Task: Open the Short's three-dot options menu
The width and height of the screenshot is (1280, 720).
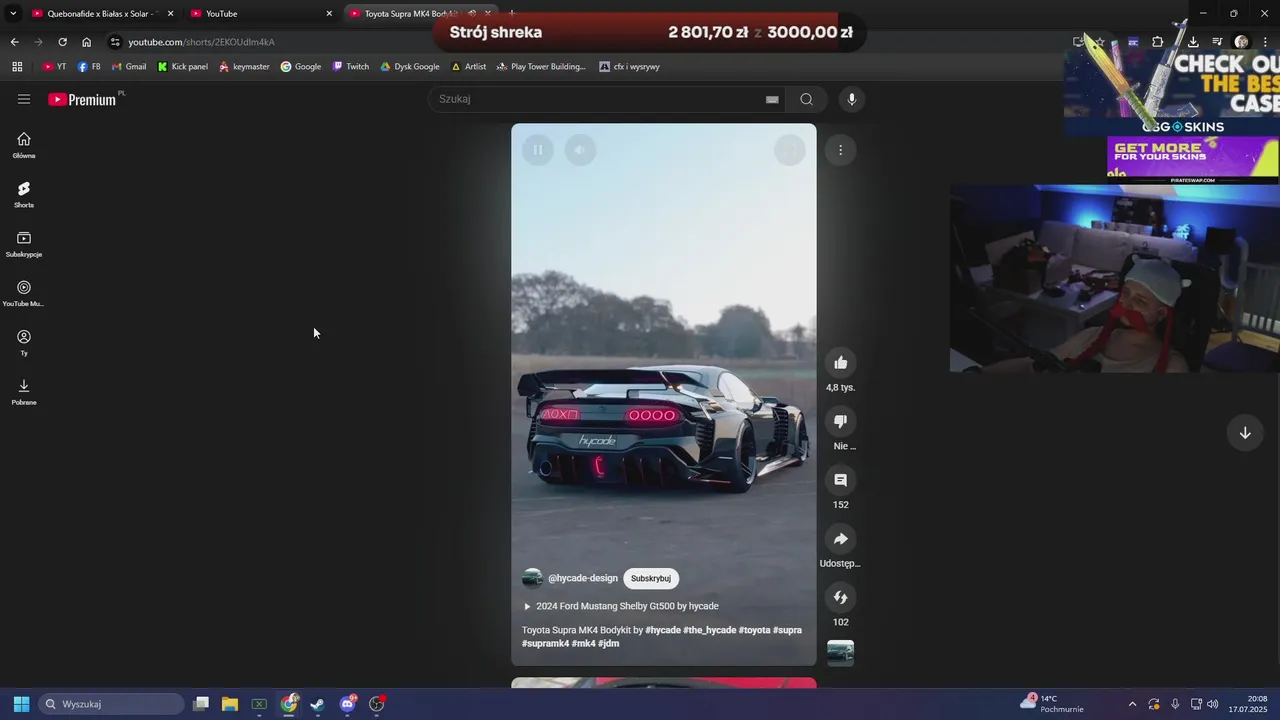Action: click(x=840, y=150)
